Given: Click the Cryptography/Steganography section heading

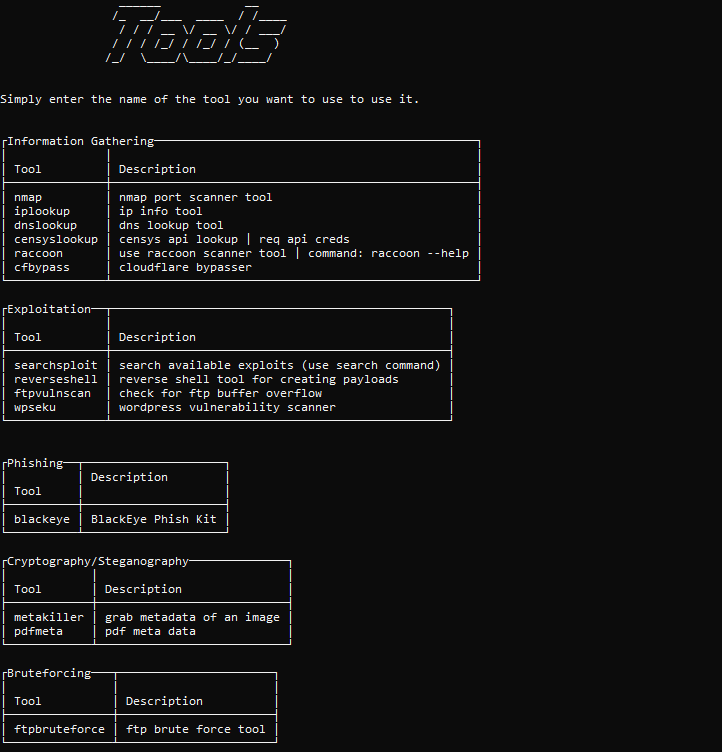Looking at the screenshot, I should tap(98, 562).
